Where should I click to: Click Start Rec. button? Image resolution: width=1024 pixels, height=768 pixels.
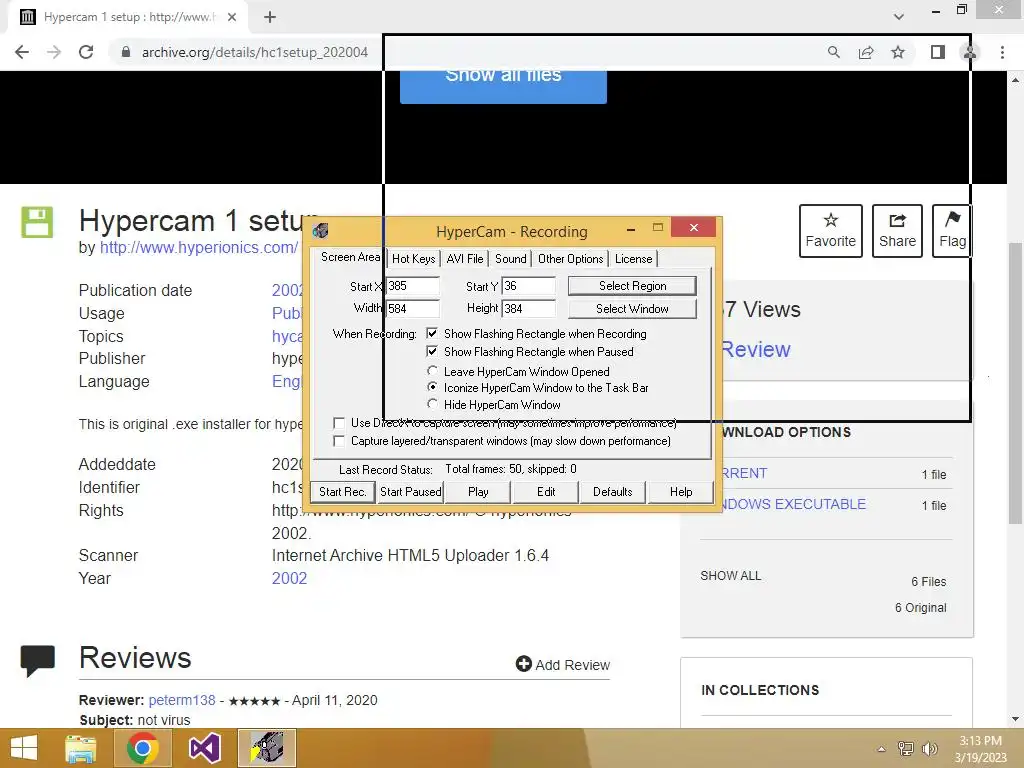[343, 492]
